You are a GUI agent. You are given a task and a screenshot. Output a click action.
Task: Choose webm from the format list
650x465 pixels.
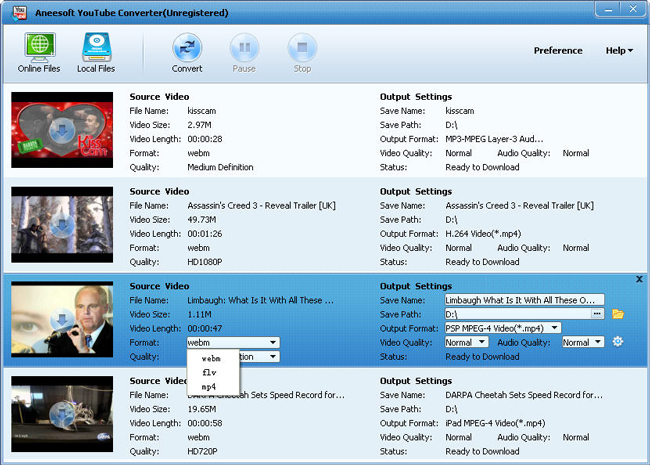[x=213, y=359]
